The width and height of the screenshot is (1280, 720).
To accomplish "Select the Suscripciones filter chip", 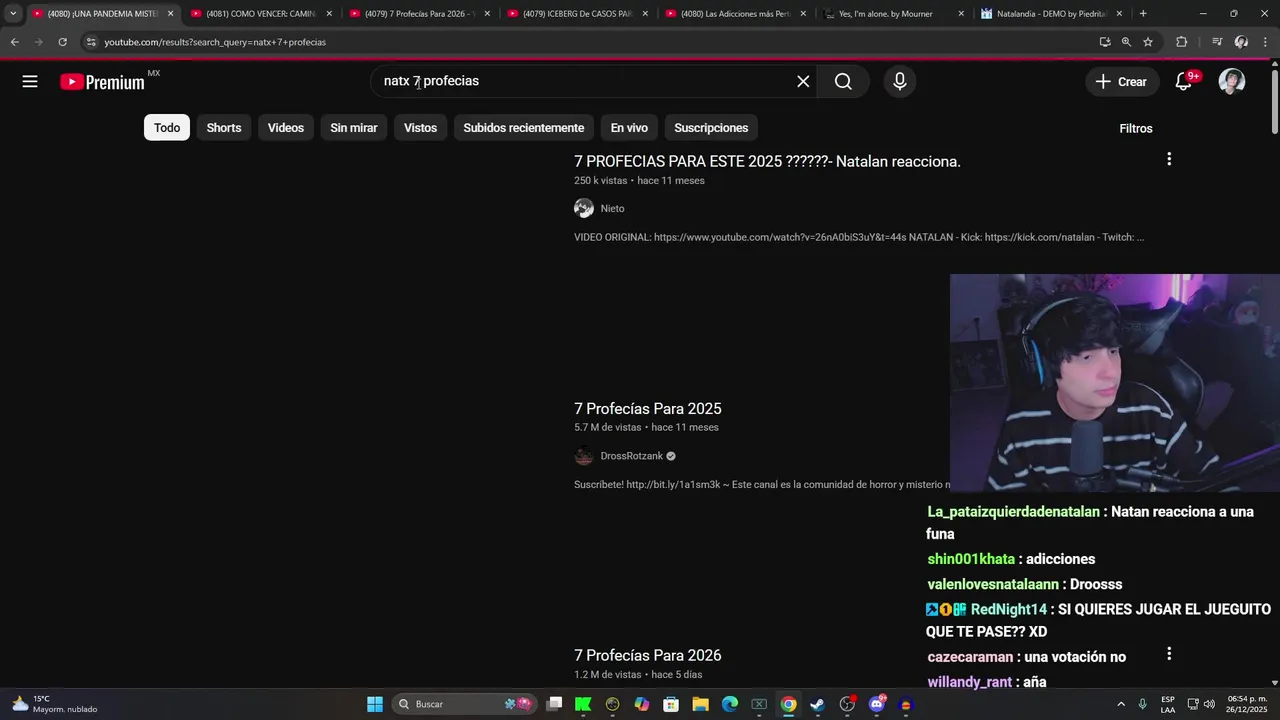I will tap(711, 128).
